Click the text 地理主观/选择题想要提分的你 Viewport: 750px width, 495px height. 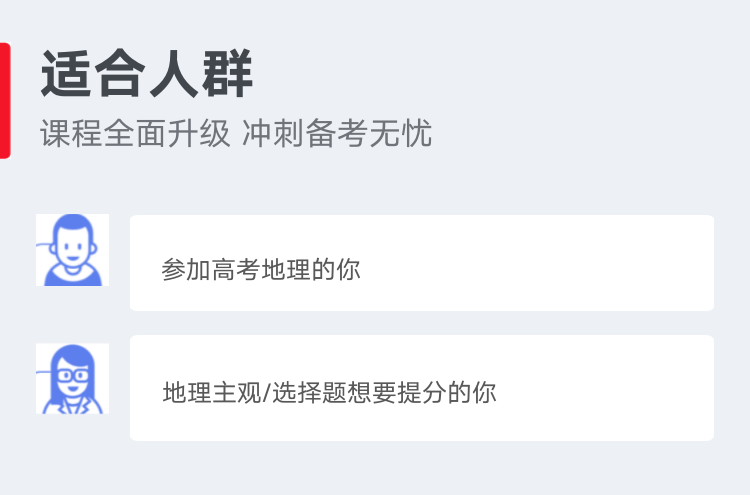pyautogui.click(x=330, y=393)
